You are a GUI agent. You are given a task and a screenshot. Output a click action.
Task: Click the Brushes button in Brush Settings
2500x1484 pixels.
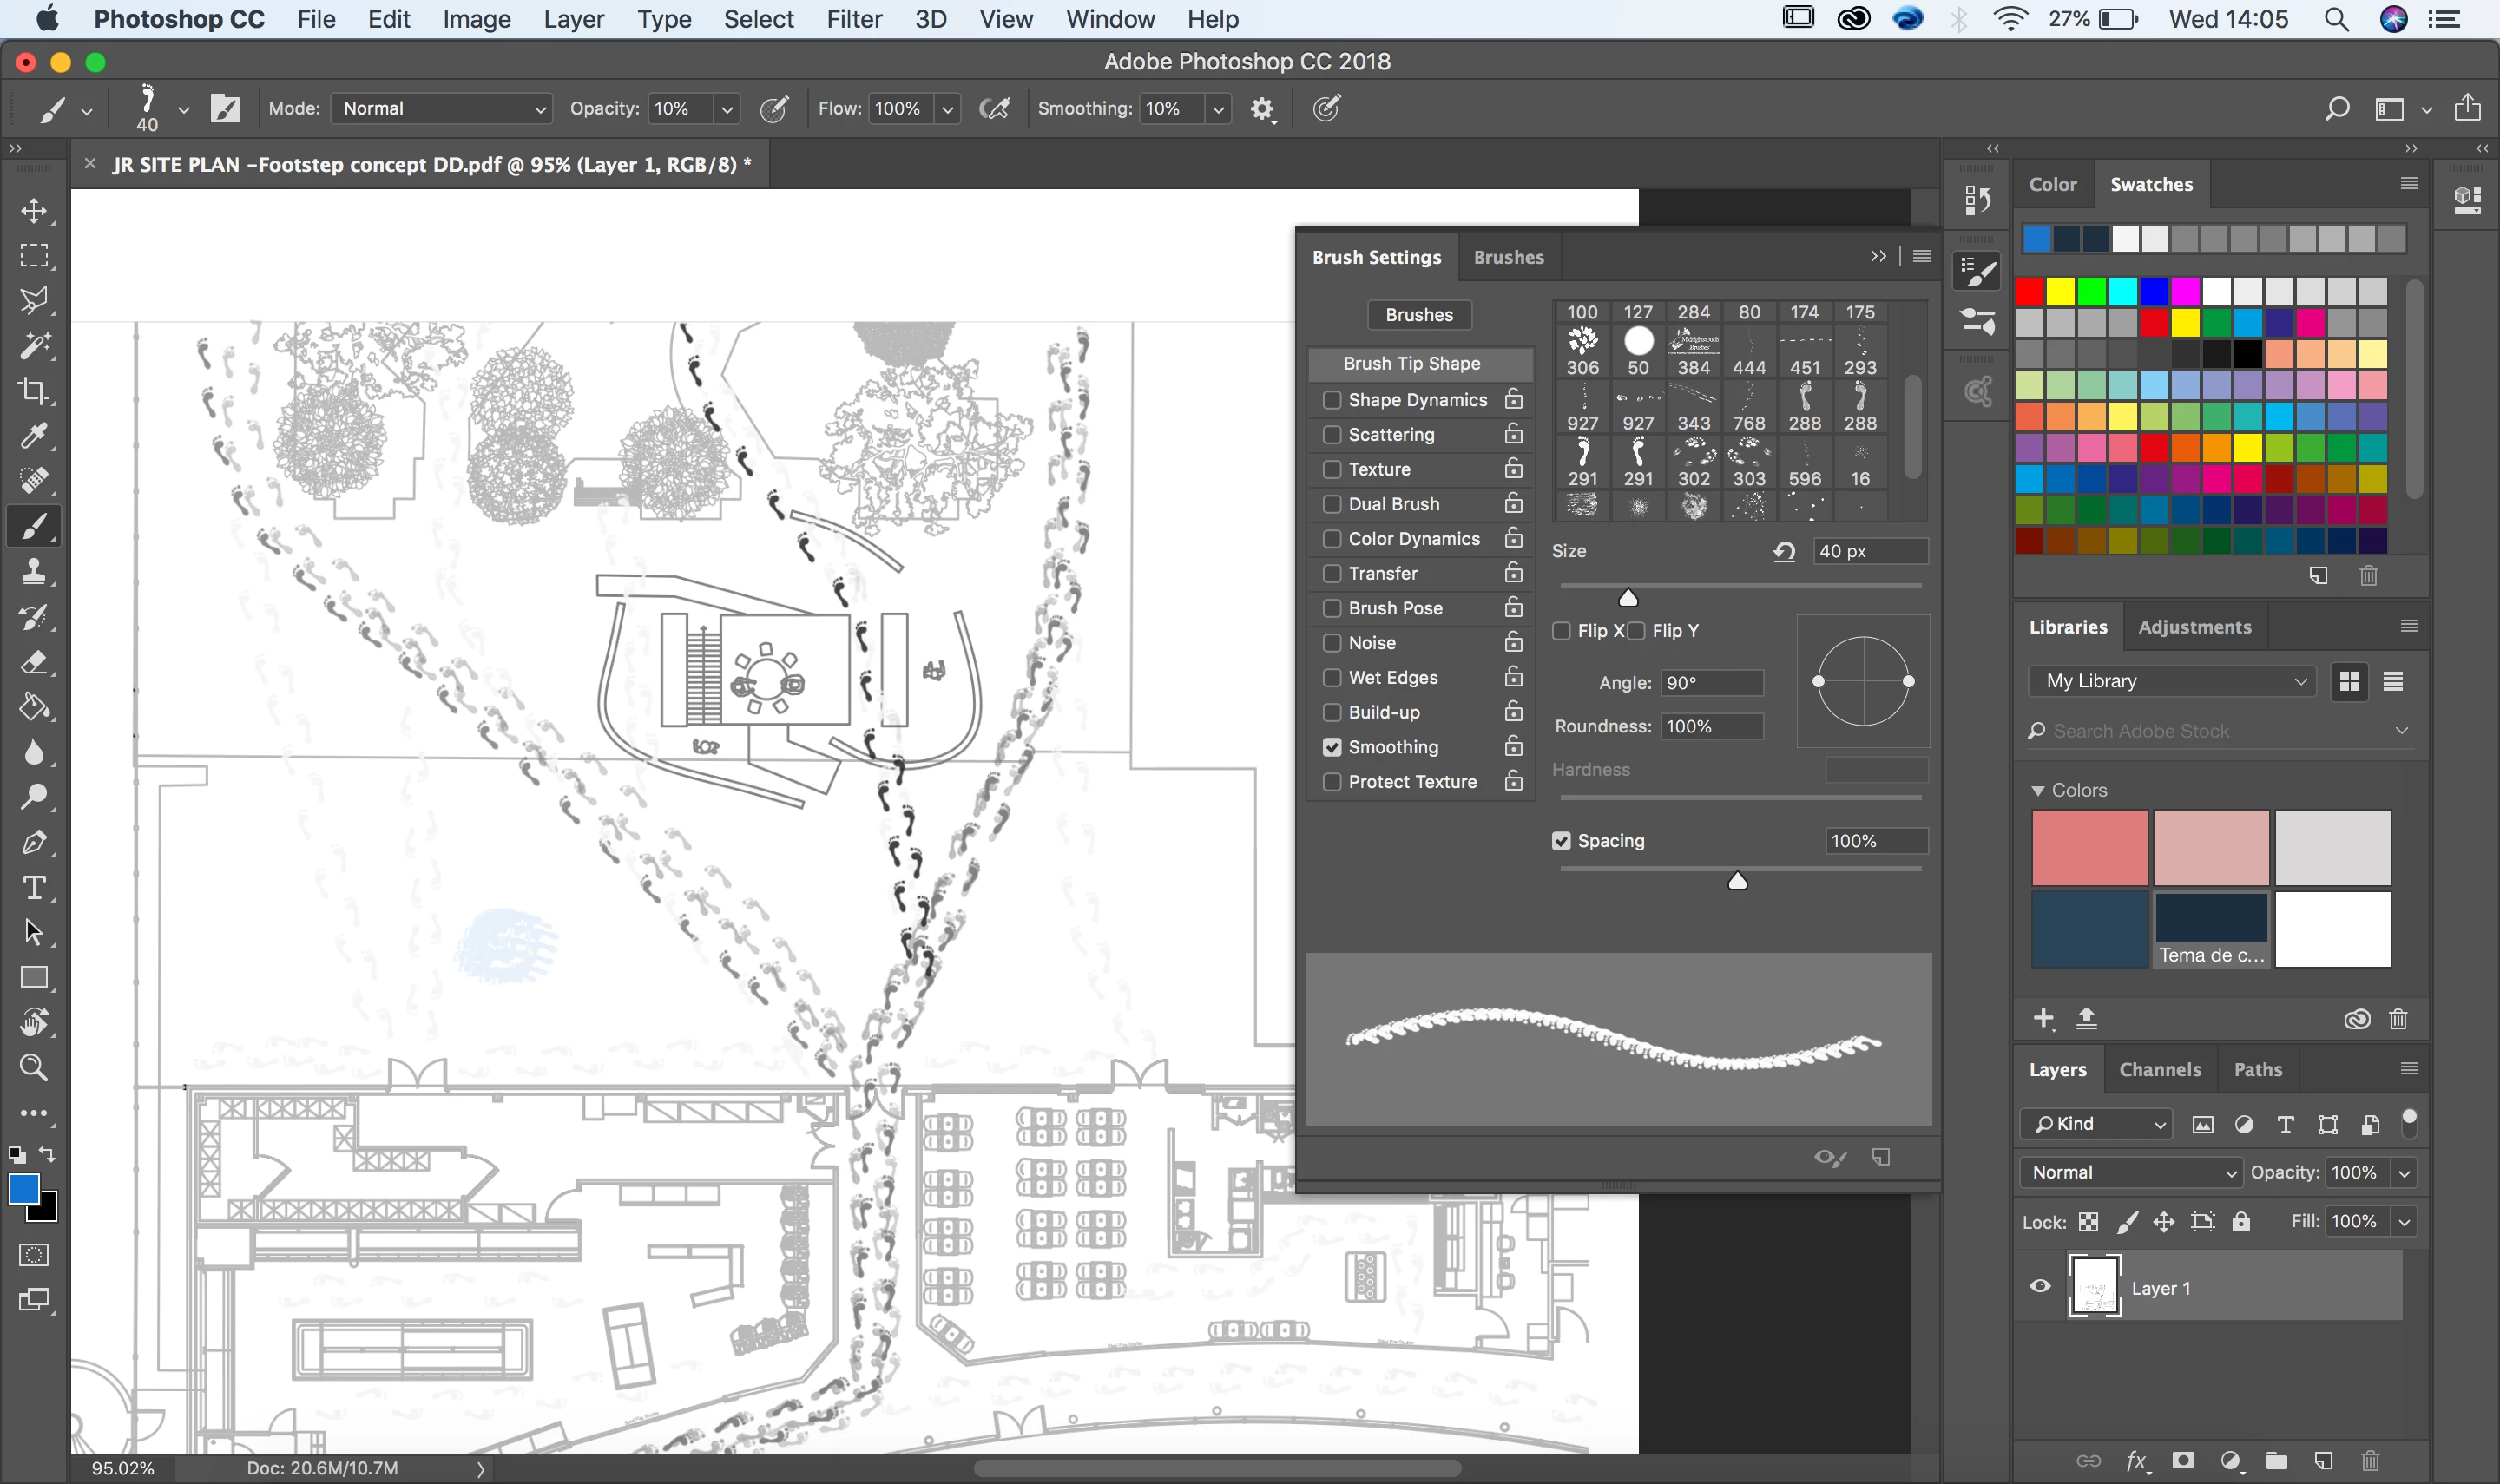coord(1418,315)
